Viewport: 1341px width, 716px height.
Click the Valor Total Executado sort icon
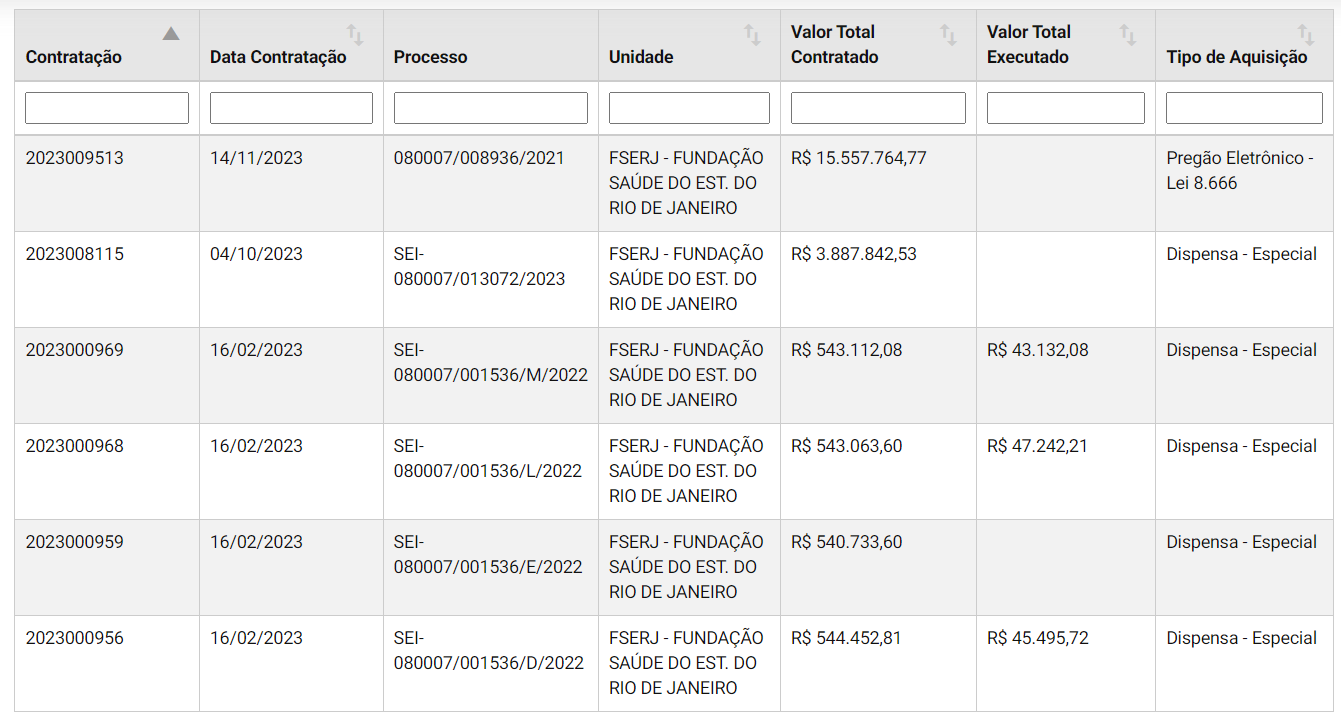[1128, 35]
